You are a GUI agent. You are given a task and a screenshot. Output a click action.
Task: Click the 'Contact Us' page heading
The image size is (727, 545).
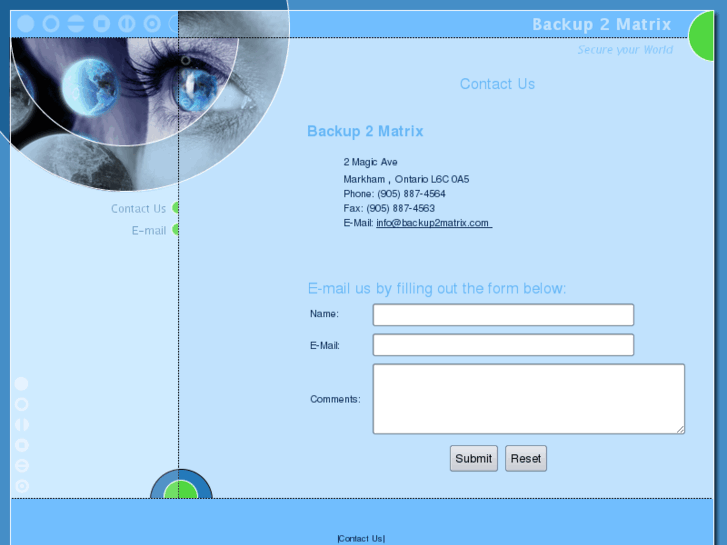(x=497, y=84)
